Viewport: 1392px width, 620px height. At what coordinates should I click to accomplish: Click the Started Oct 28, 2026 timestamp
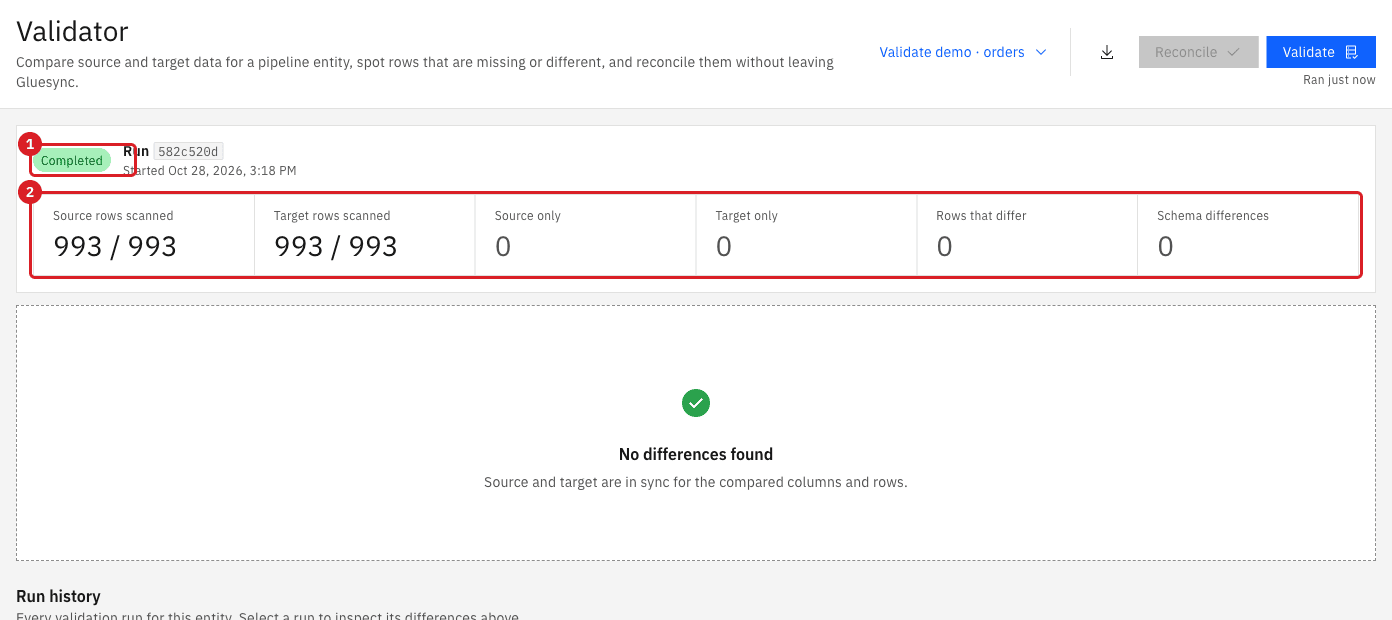pos(209,170)
